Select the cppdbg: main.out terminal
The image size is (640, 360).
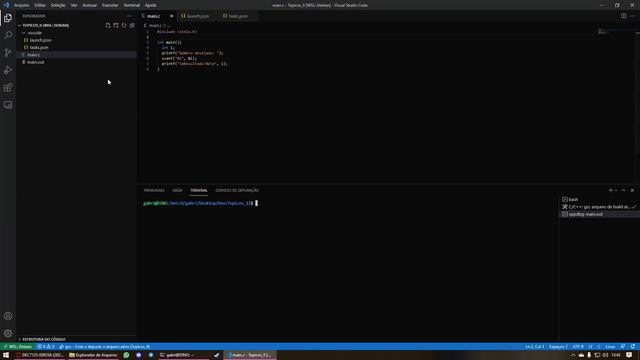click(x=599, y=214)
